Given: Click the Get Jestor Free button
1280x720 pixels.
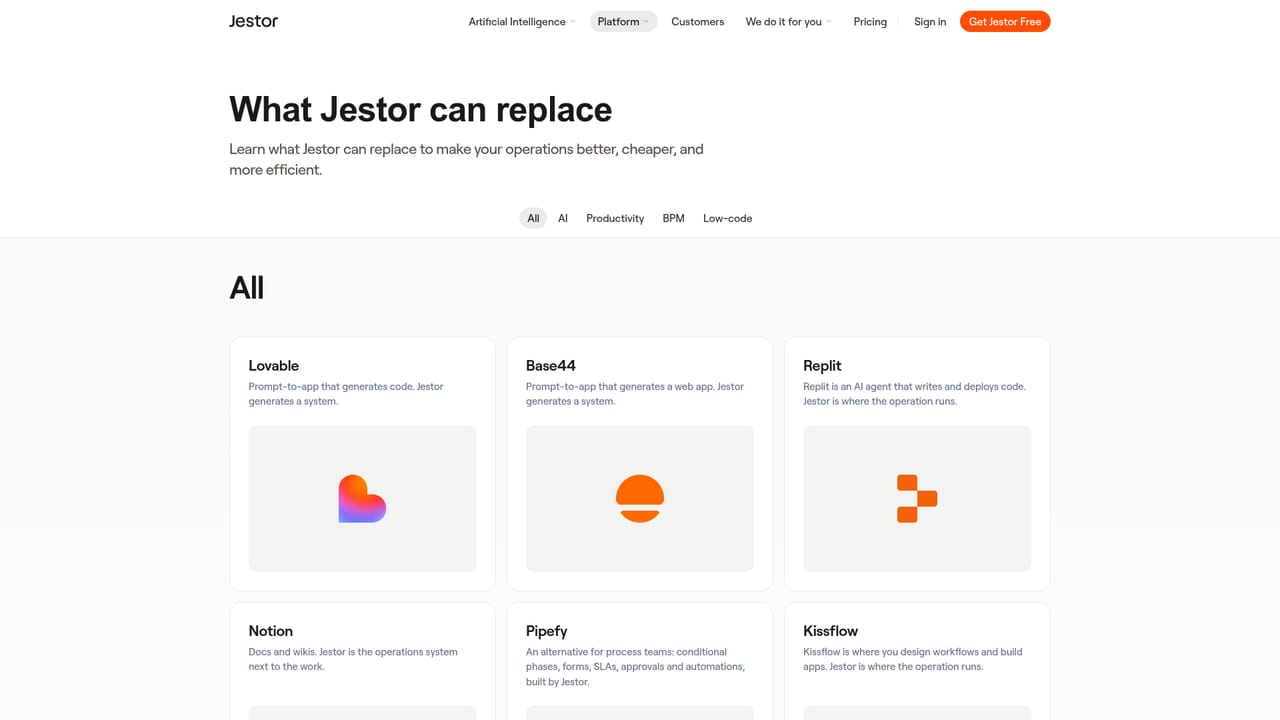Looking at the screenshot, I should tap(1005, 22).
